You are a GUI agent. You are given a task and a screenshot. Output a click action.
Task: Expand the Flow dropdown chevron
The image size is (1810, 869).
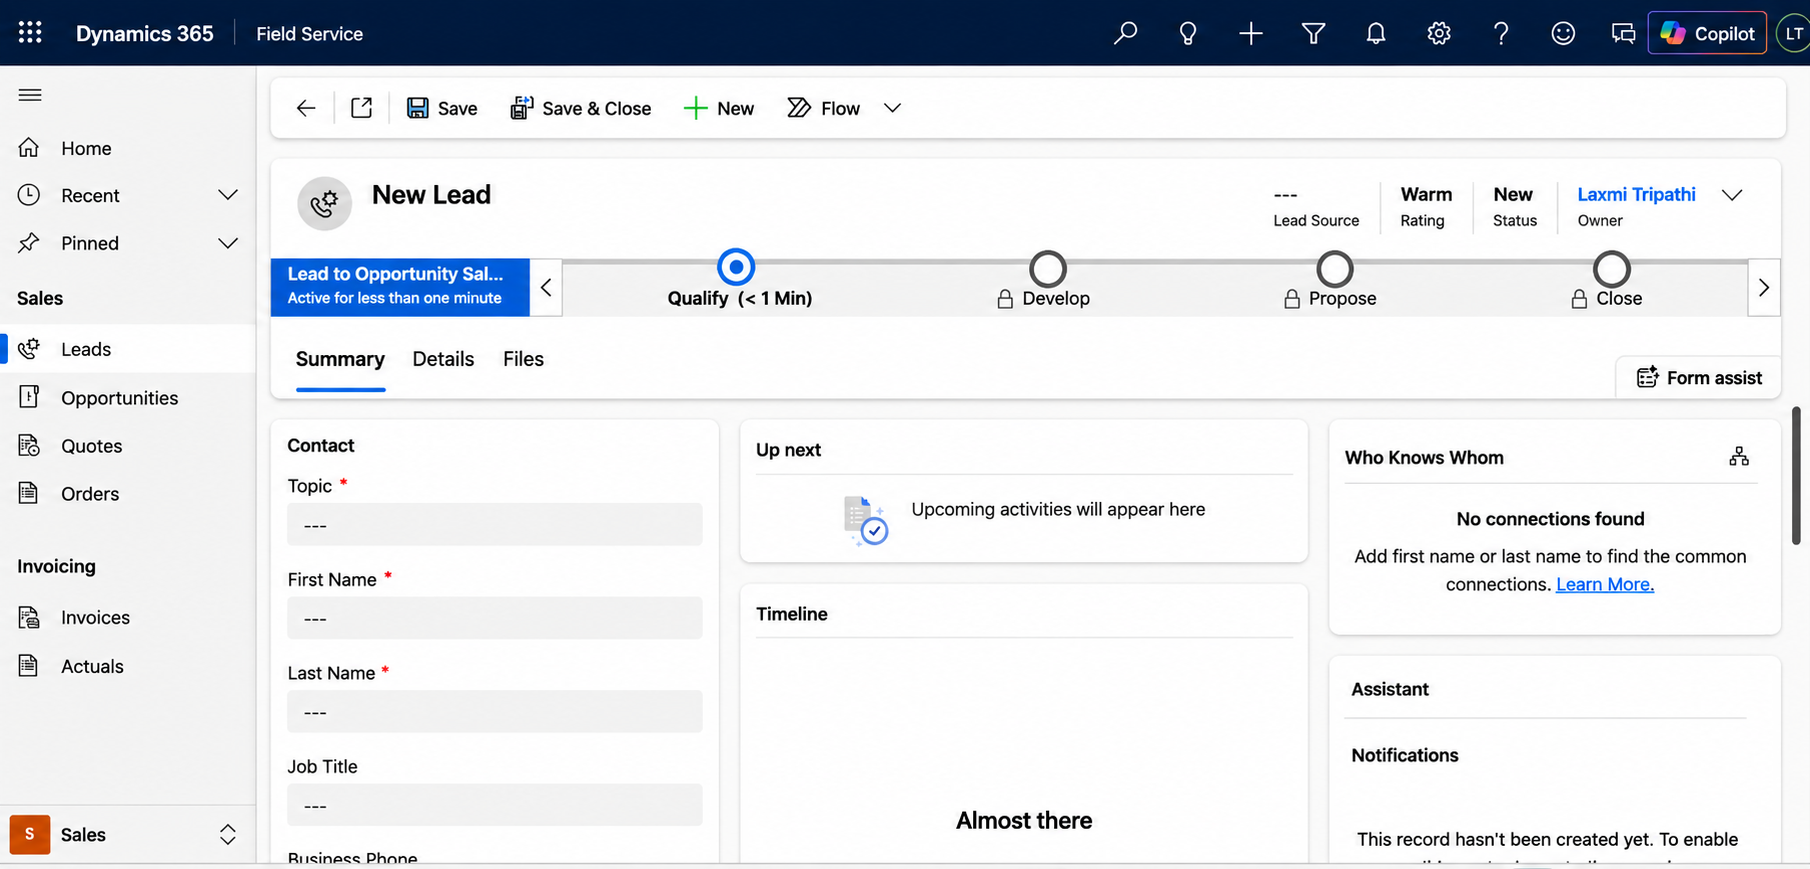pyautogui.click(x=892, y=108)
